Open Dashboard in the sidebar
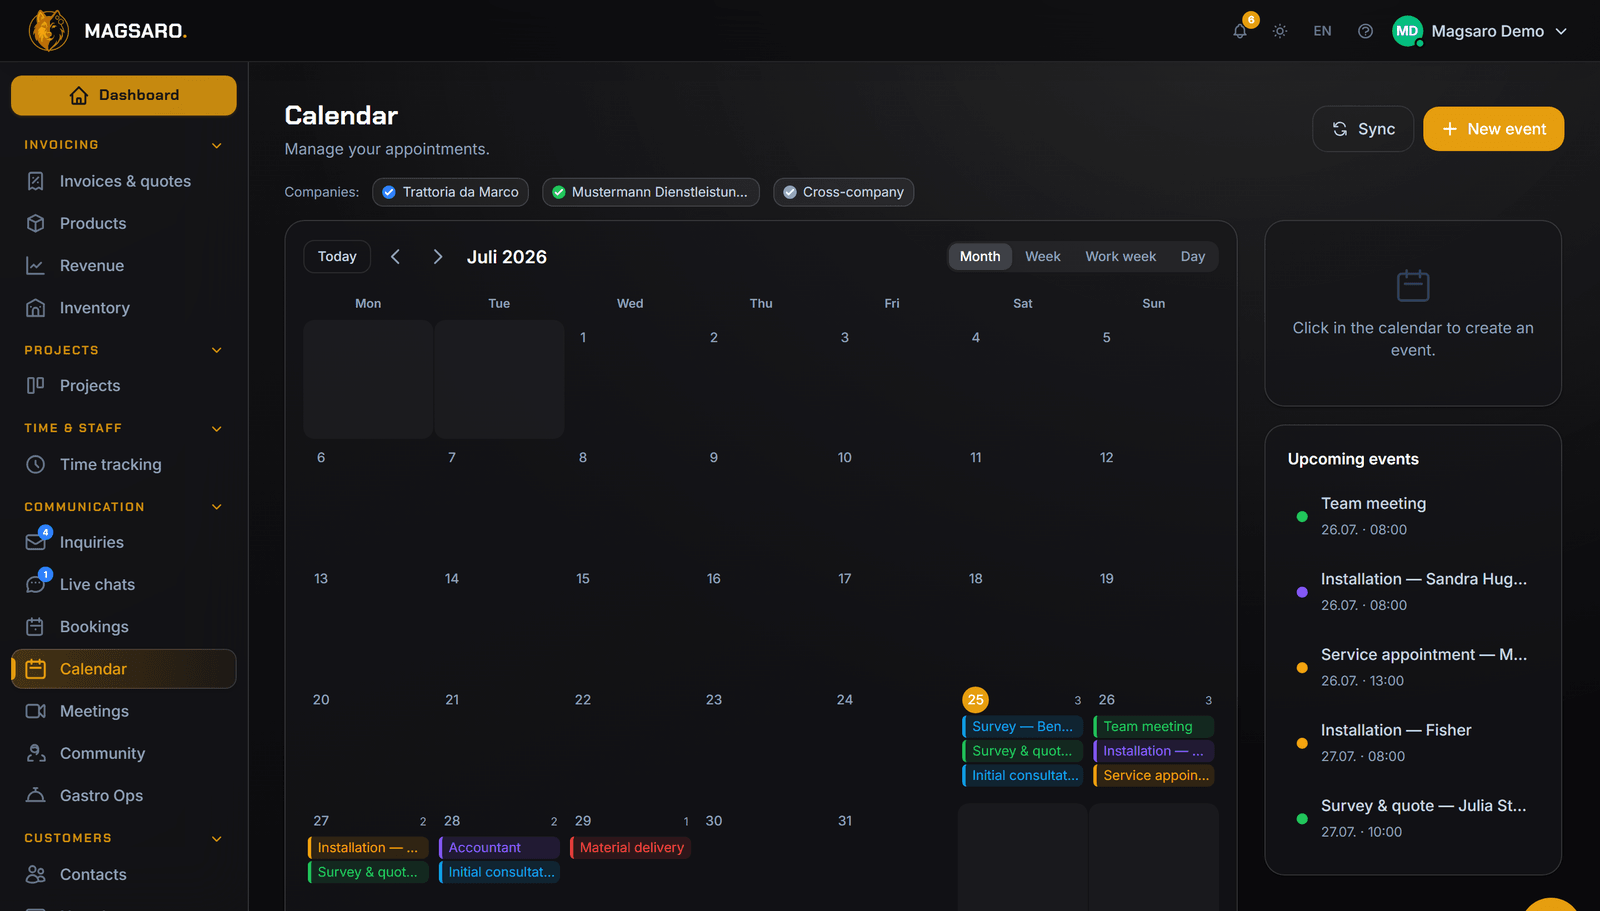This screenshot has height=911, width=1600. [124, 95]
